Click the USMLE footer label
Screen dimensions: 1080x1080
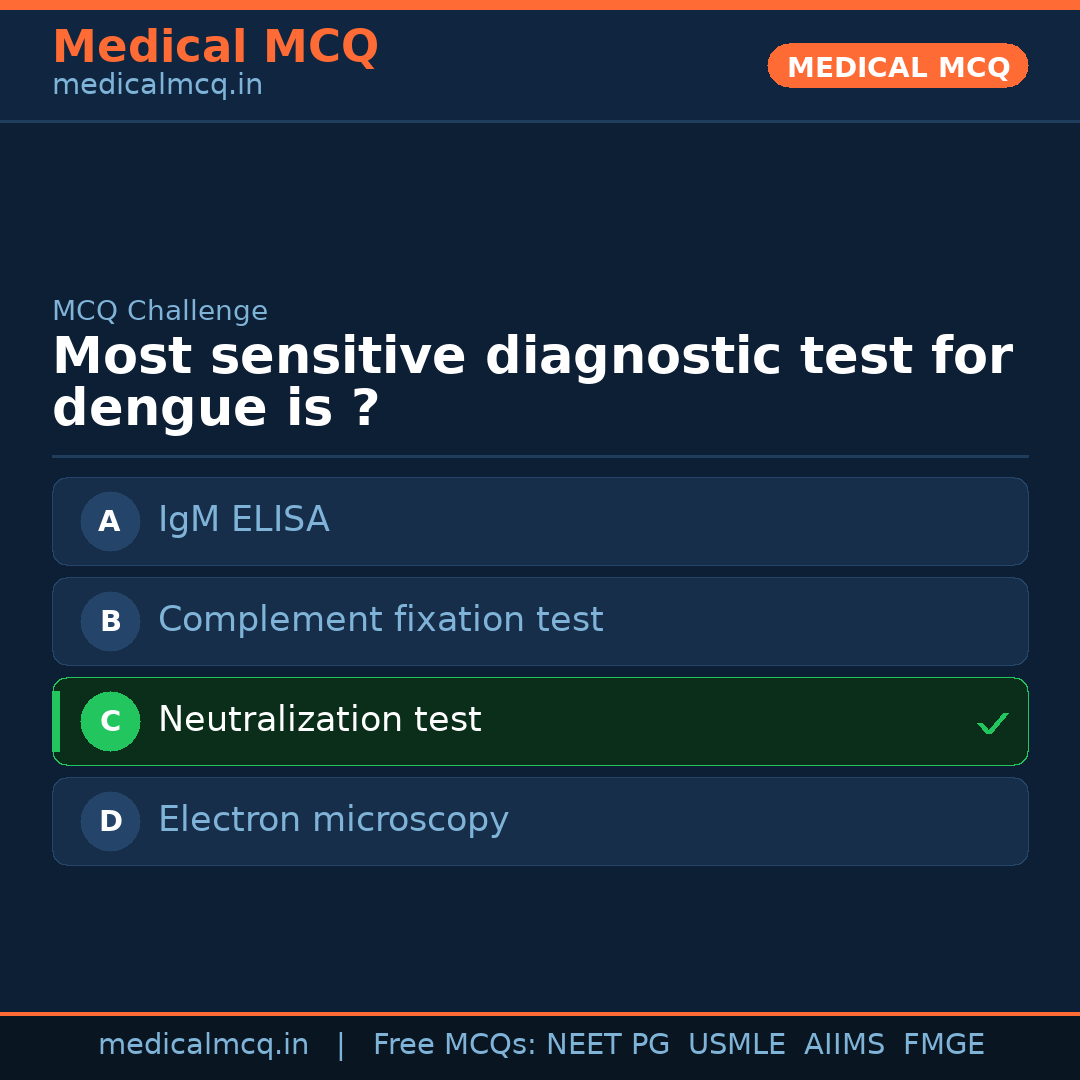[736, 1045]
